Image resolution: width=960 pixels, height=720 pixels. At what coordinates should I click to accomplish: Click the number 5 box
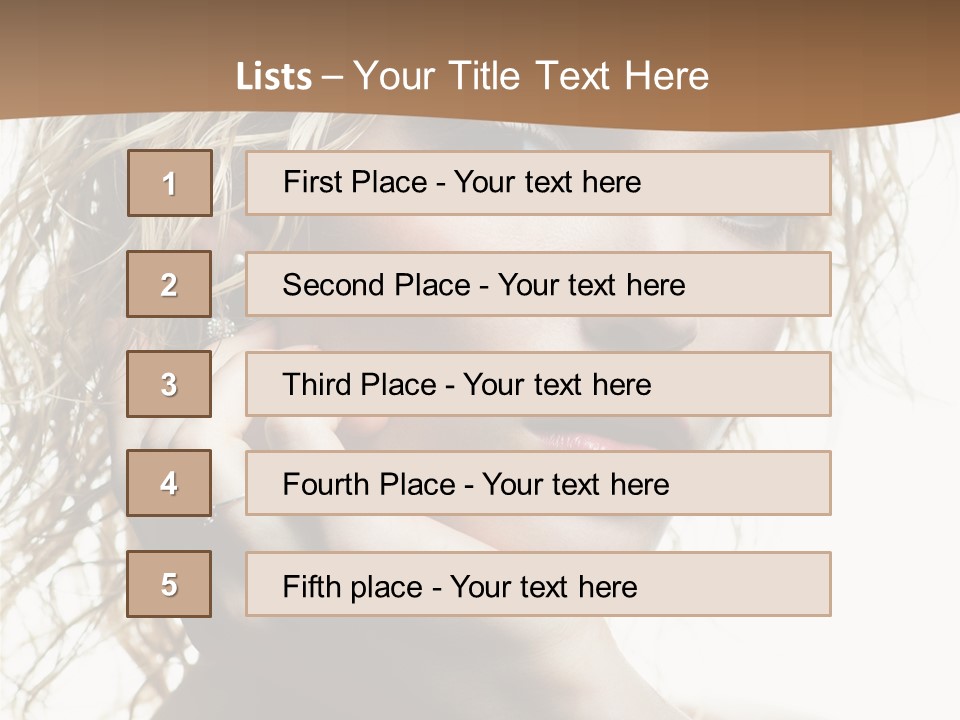[170, 585]
